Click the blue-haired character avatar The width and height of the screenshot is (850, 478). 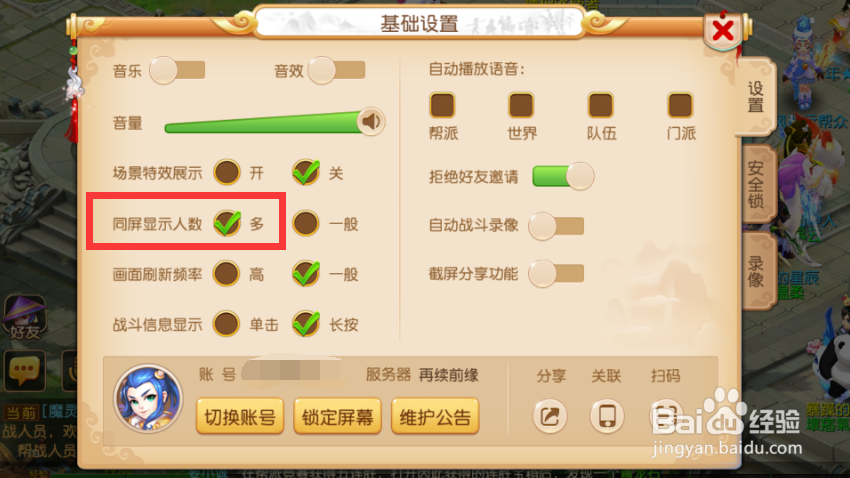click(148, 398)
